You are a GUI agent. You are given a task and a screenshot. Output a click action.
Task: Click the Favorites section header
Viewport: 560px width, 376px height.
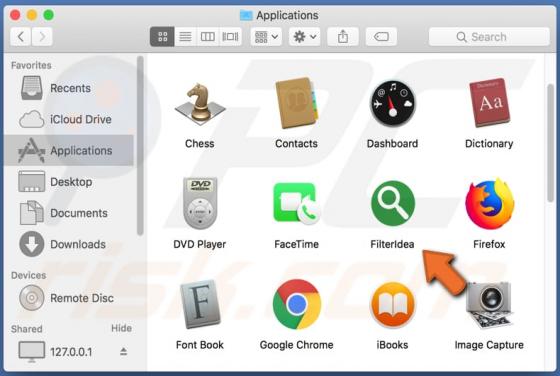[x=31, y=65]
